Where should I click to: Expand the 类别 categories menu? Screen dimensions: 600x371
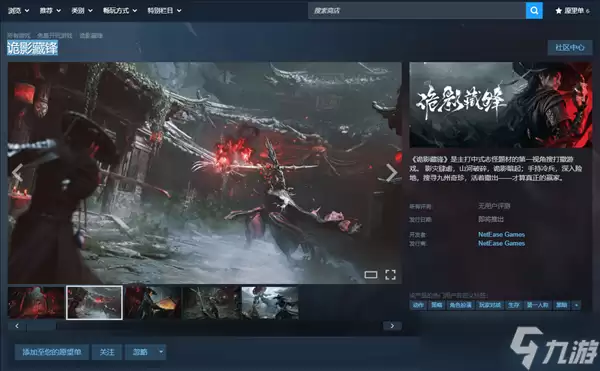pyautogui.click(x=82, y=11)
